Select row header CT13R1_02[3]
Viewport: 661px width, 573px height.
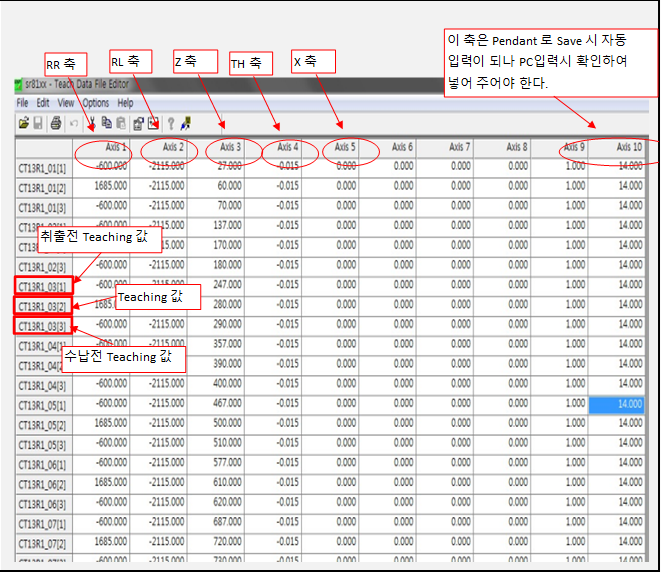click(x=44, y=267)
